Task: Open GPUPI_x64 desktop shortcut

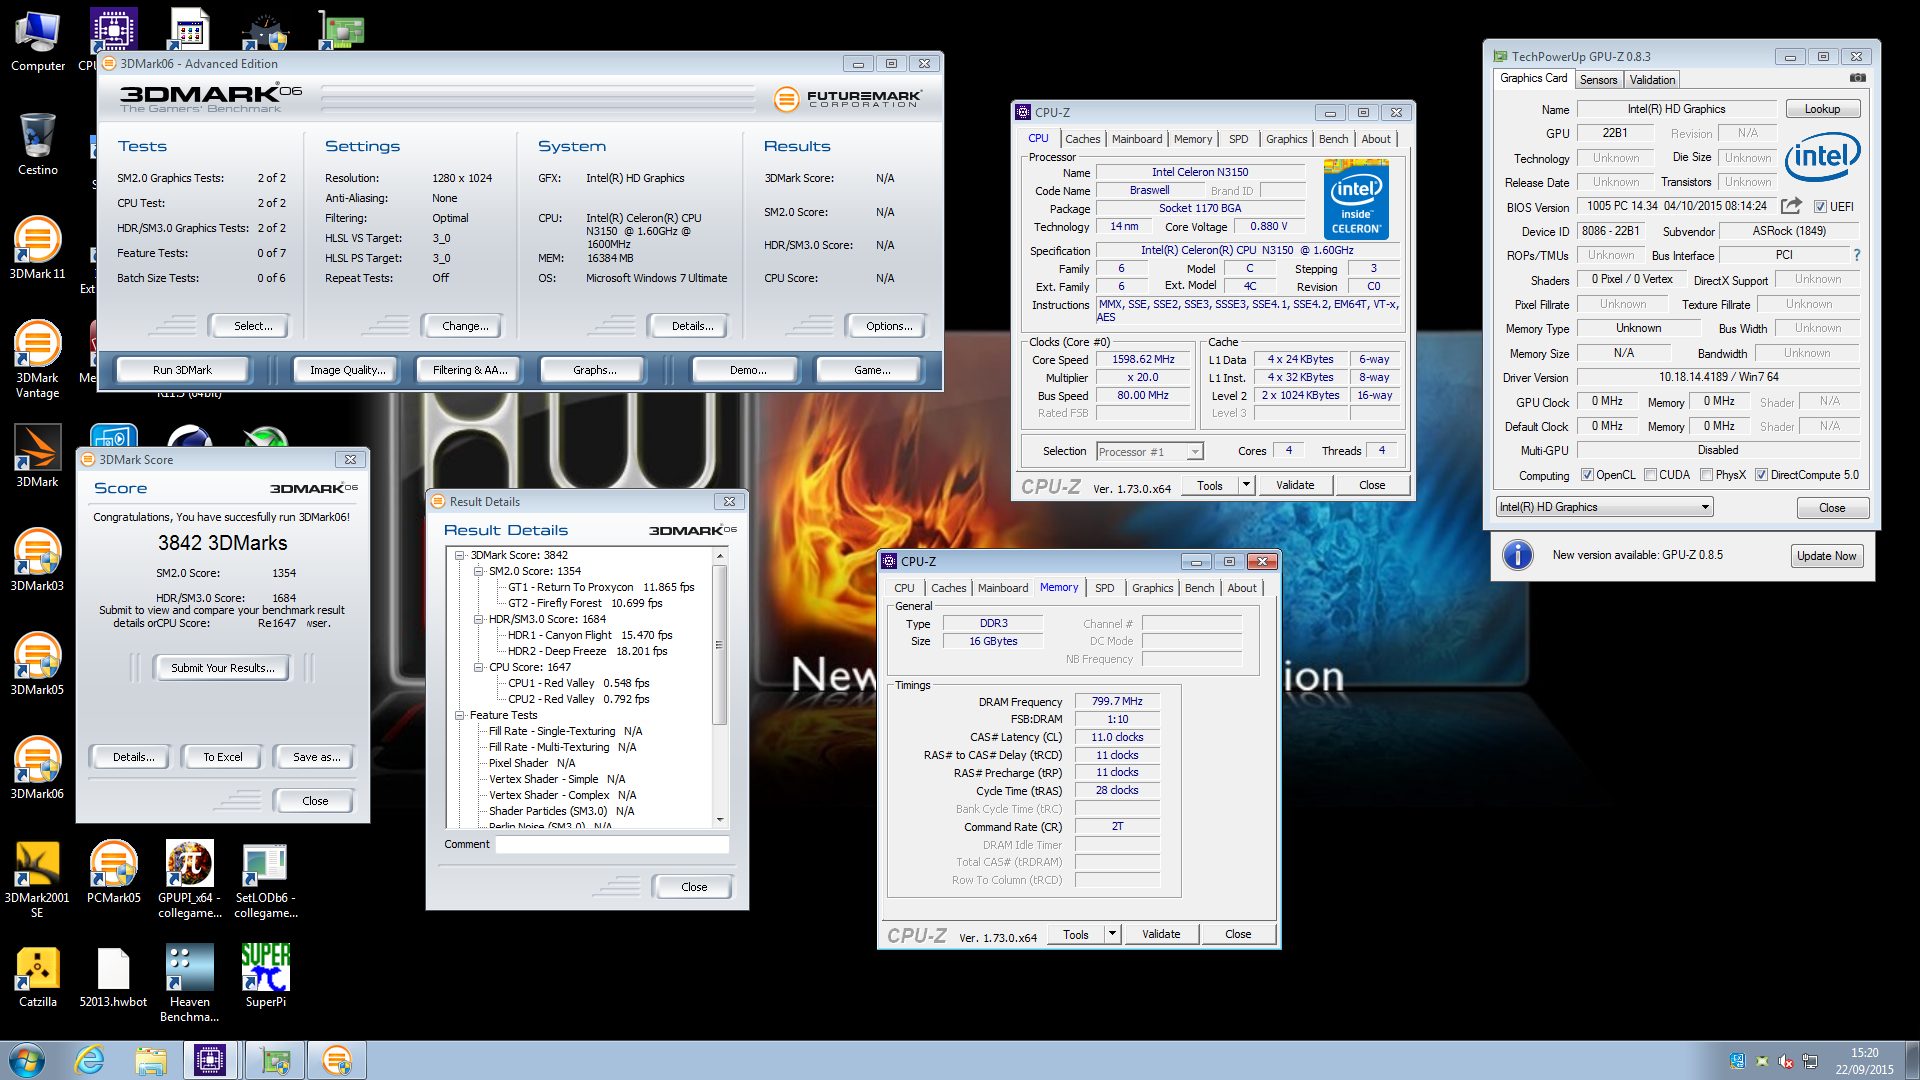Action: [x=190, y=879]
